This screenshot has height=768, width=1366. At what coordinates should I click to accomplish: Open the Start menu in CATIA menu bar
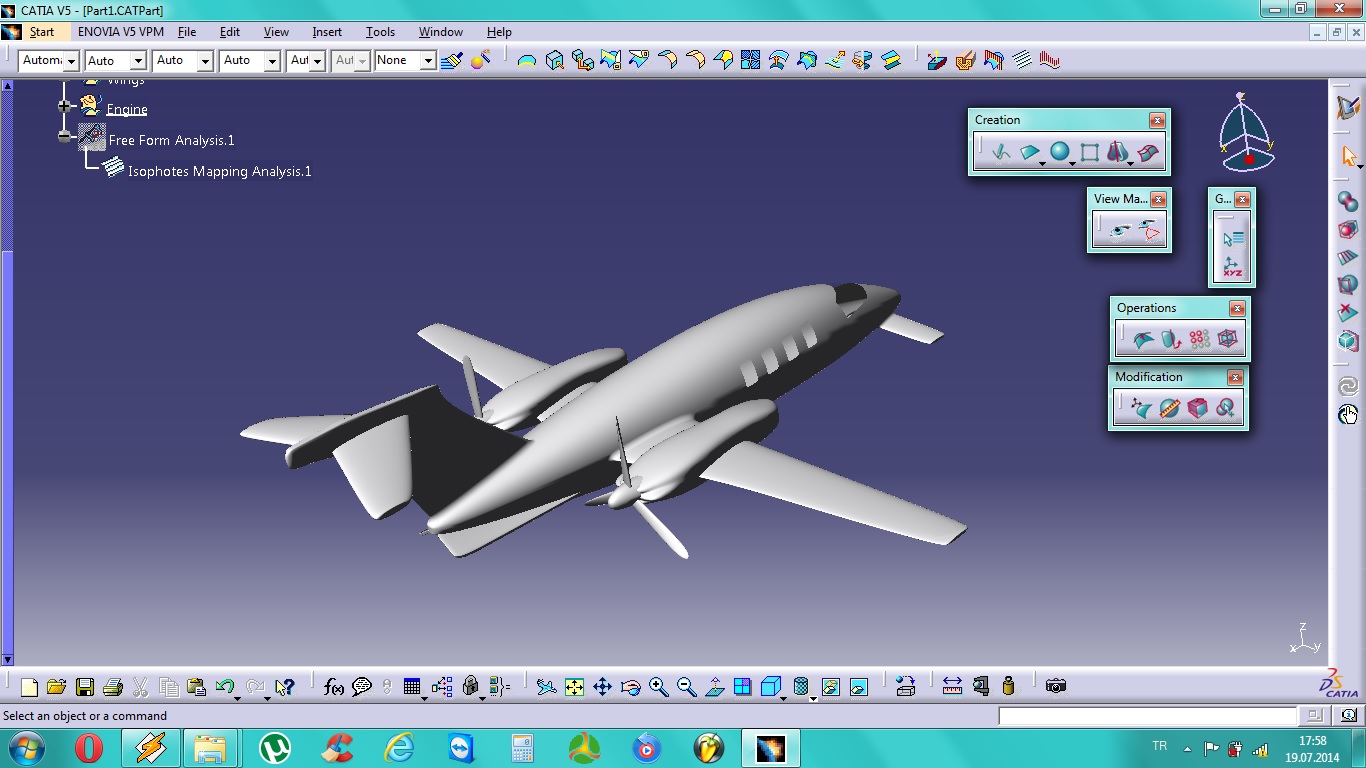coord(41,32)
